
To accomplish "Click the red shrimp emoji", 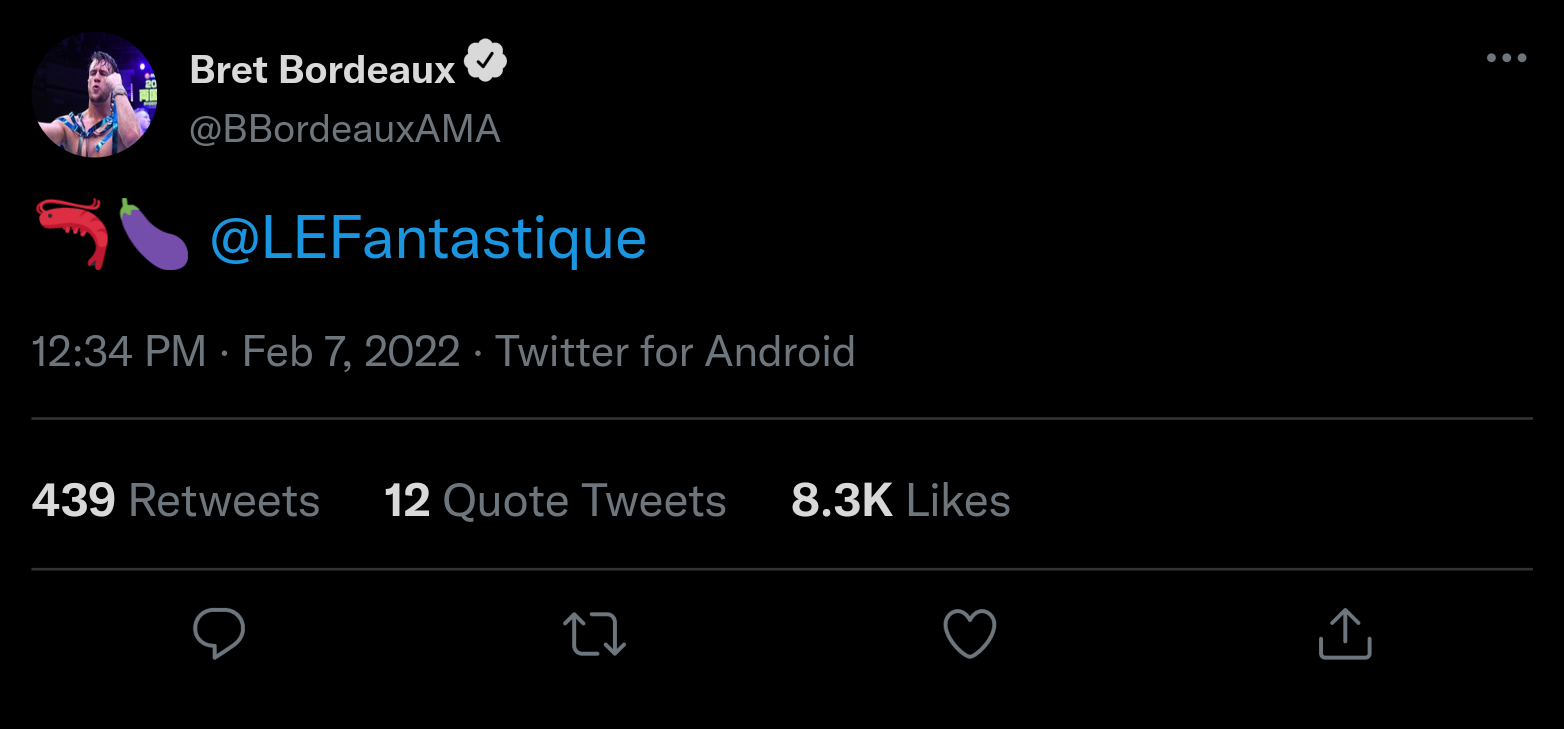I will coord(71,235).
